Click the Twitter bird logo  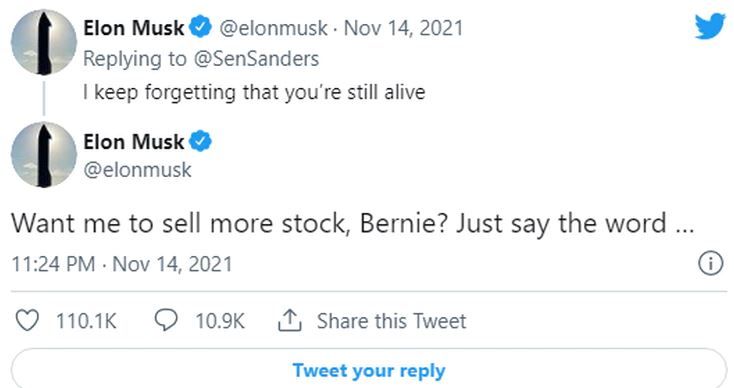pyautogui.click(x=710, y=26)
